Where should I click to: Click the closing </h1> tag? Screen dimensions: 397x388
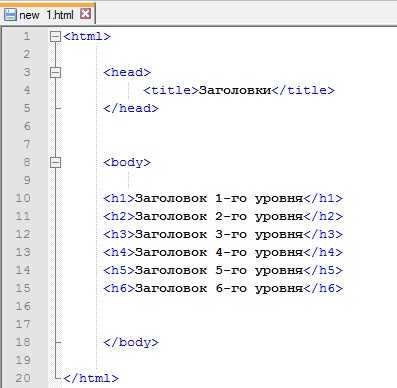pyautogui.click(x=323, y=199)
